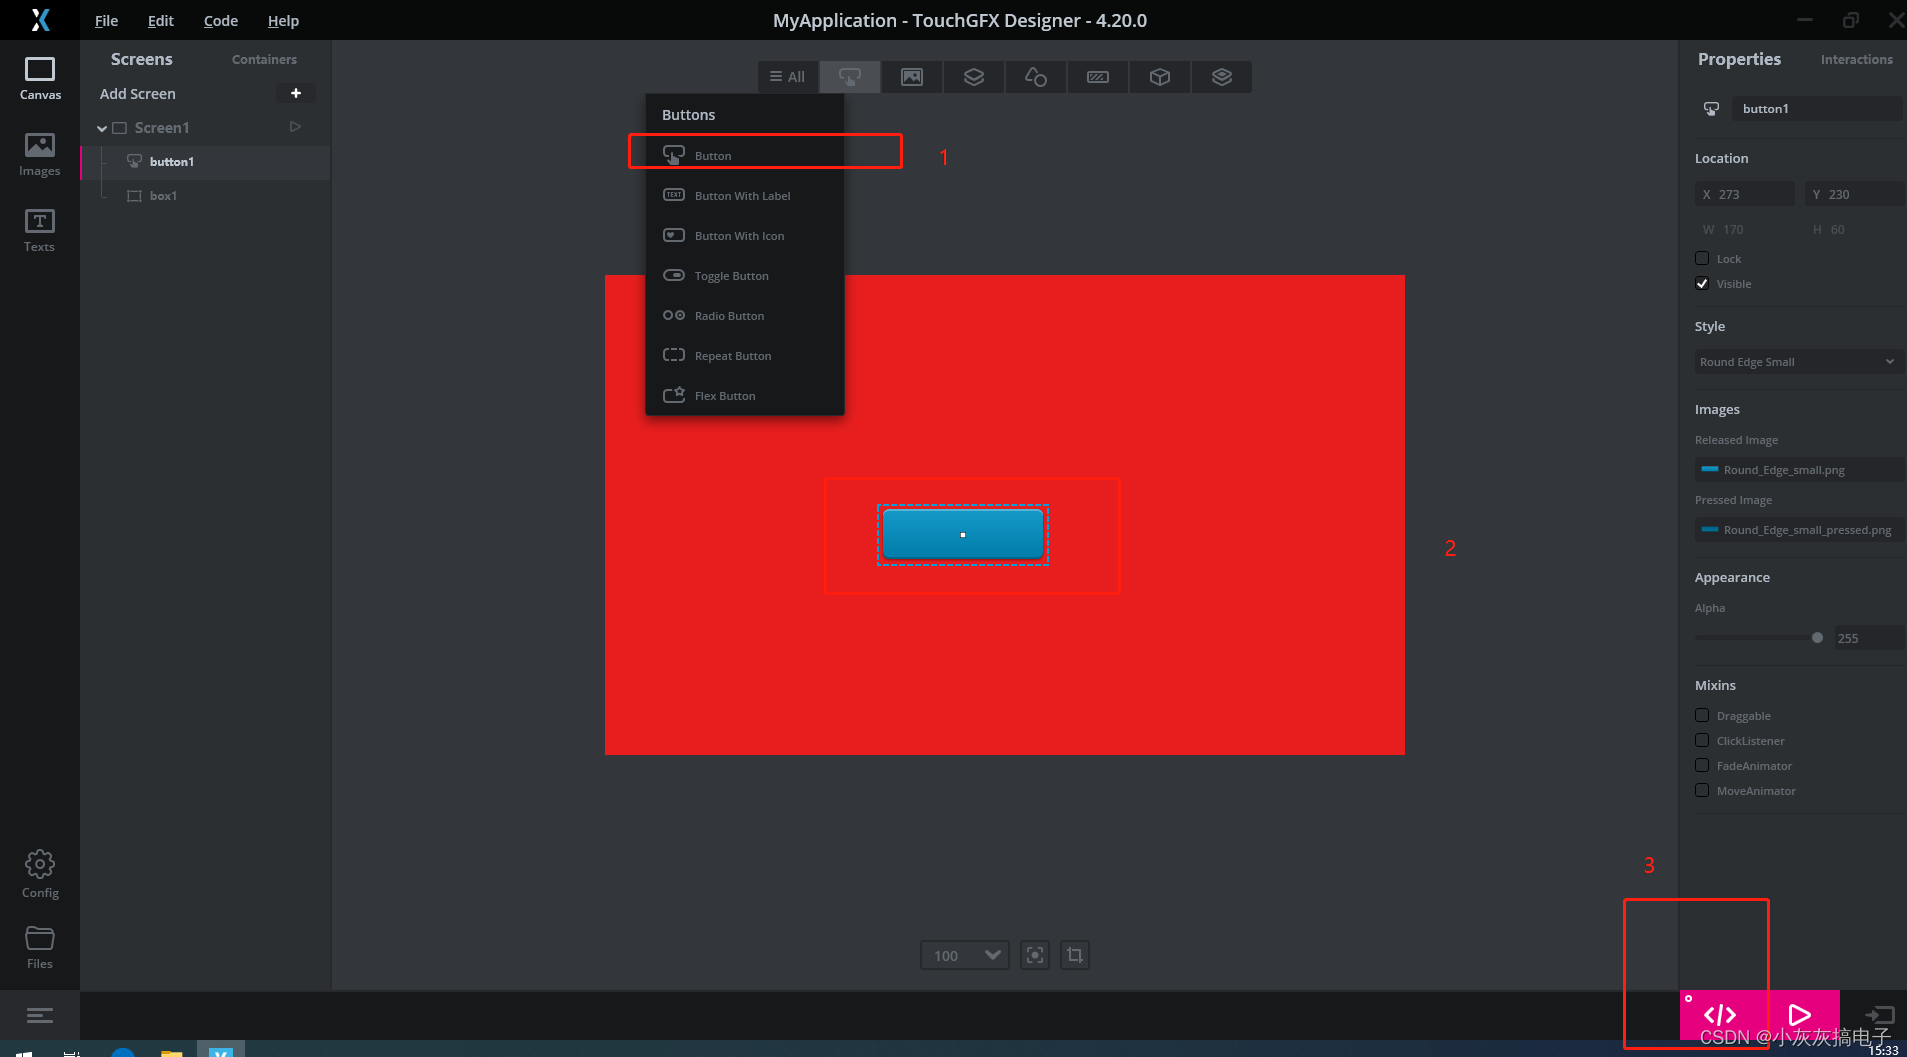Open the Canvas view in the sidebar
The image size is (1907, 1057).
click(40, 78)
